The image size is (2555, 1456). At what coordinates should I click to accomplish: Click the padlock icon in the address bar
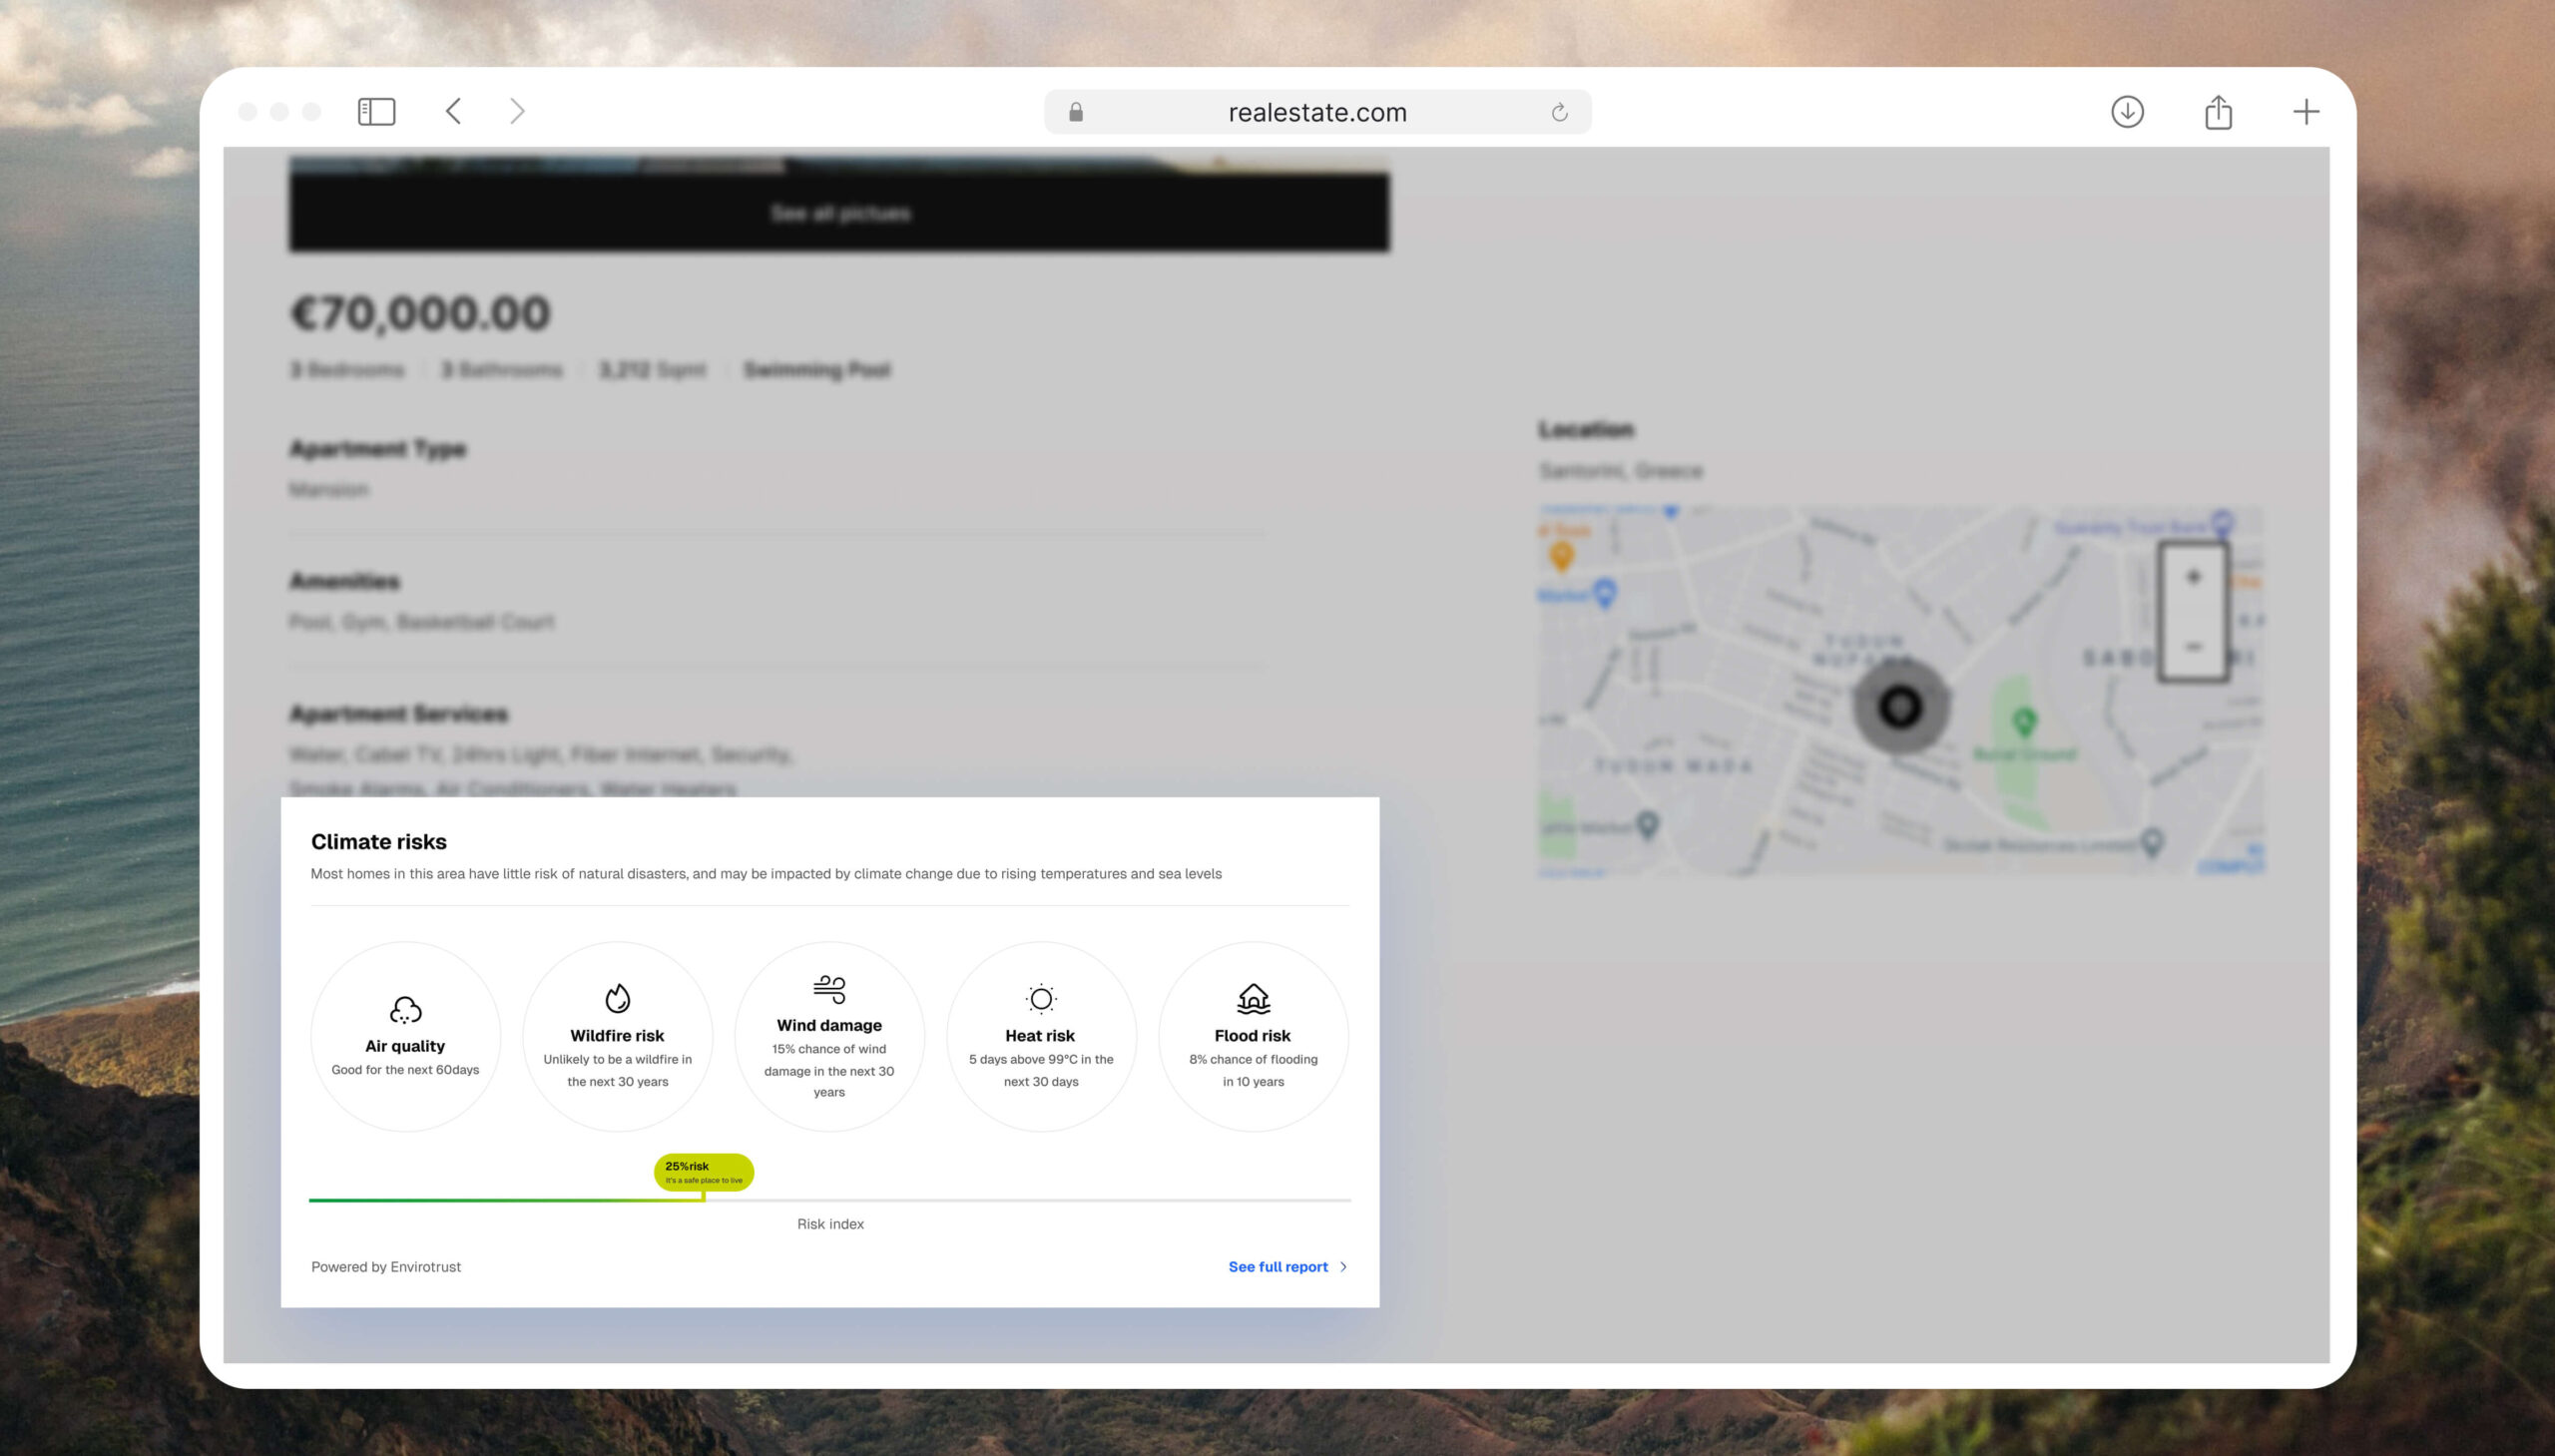tap(1076, 112)
